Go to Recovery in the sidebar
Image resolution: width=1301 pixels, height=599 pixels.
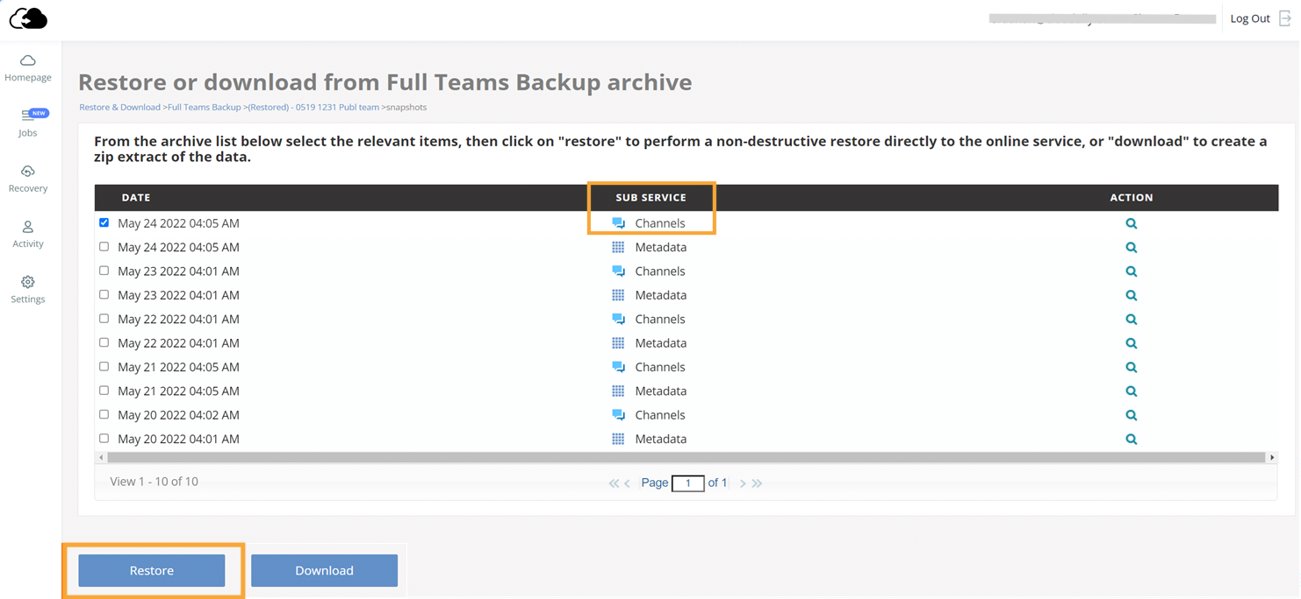[28, 172]
